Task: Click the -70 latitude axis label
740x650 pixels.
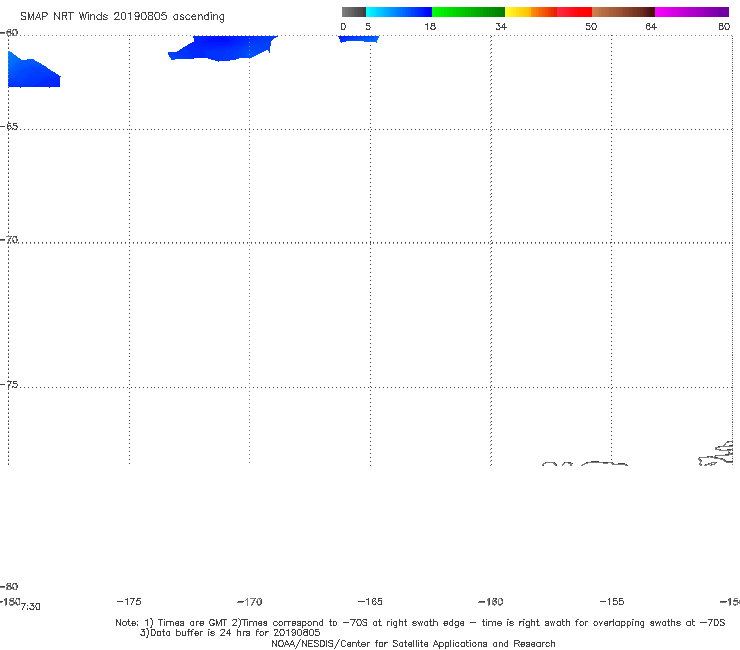Action: click(9, 240)
